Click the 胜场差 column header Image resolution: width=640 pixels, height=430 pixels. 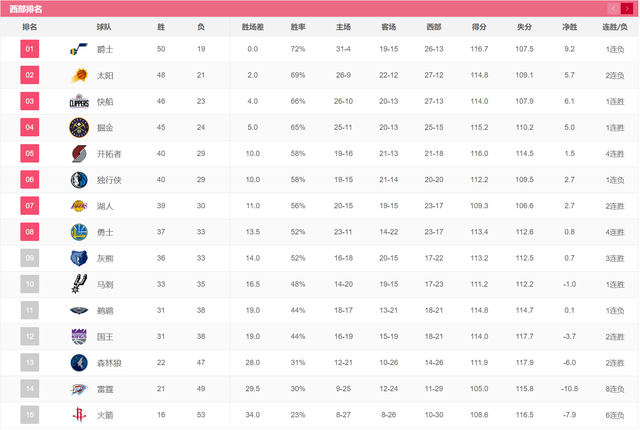click(253, 27)
